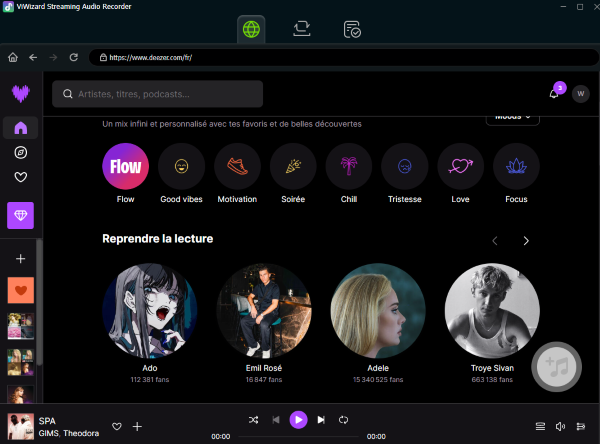The image size is (600, 444).
Task: Select the Focus lotus mood
Action: (516, 166)
